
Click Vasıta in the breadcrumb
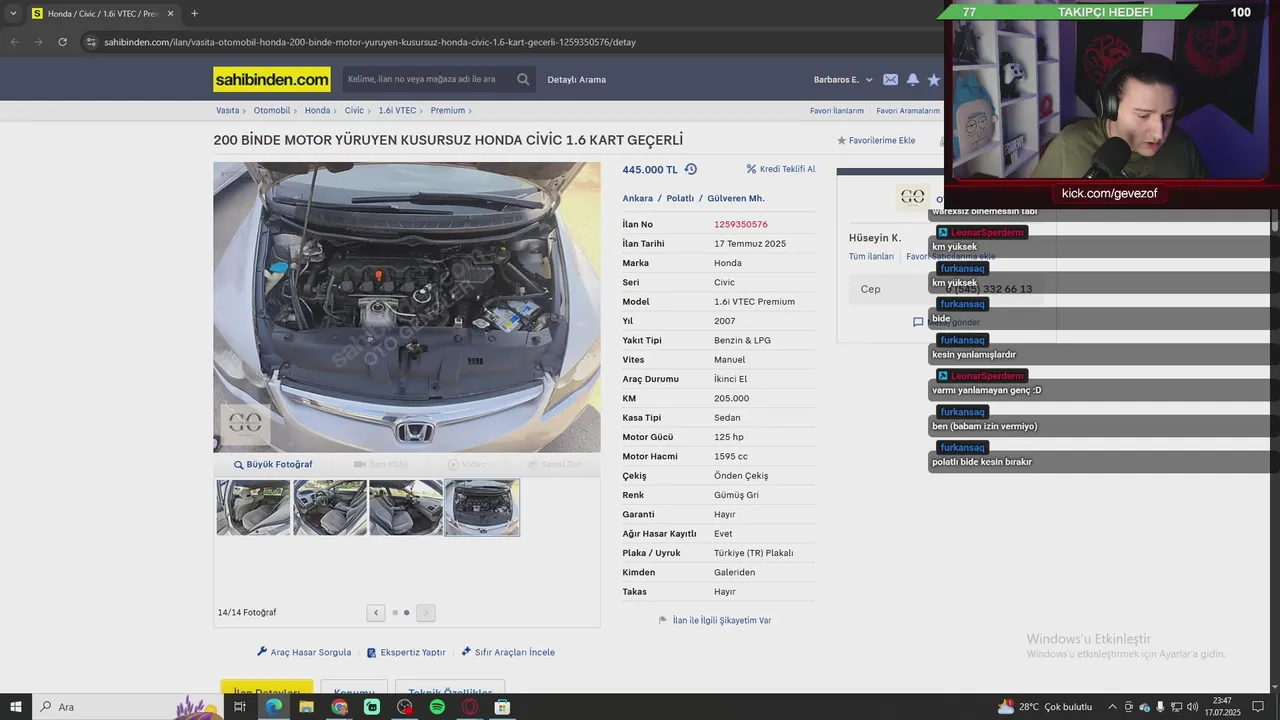pos(227,110)
